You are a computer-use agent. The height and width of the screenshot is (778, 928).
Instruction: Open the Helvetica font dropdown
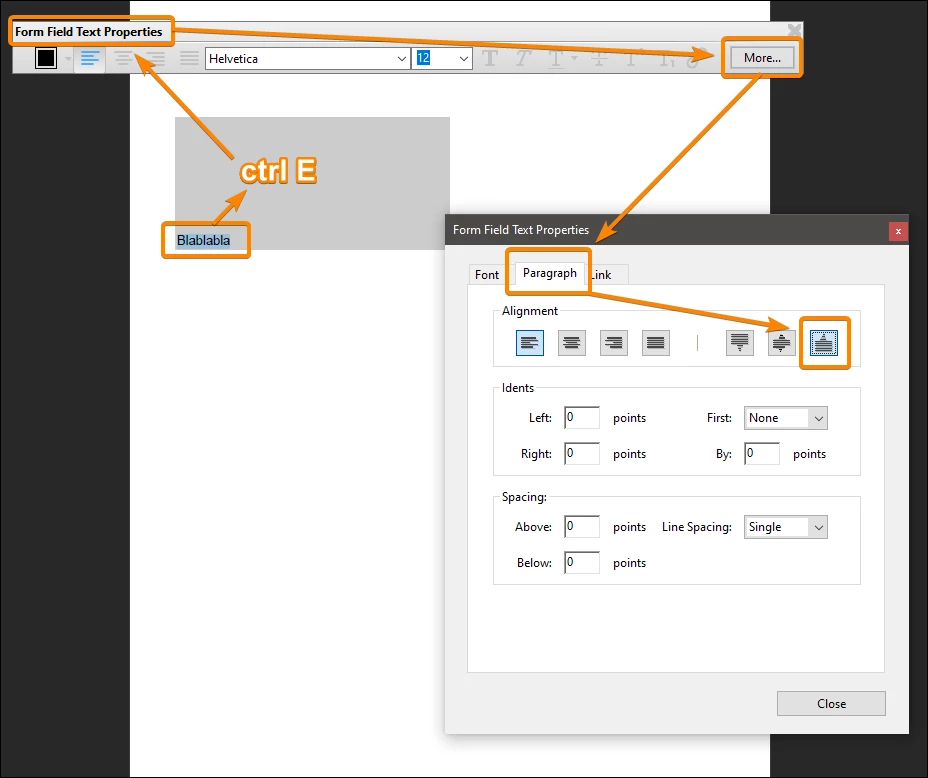coord(308,59)
